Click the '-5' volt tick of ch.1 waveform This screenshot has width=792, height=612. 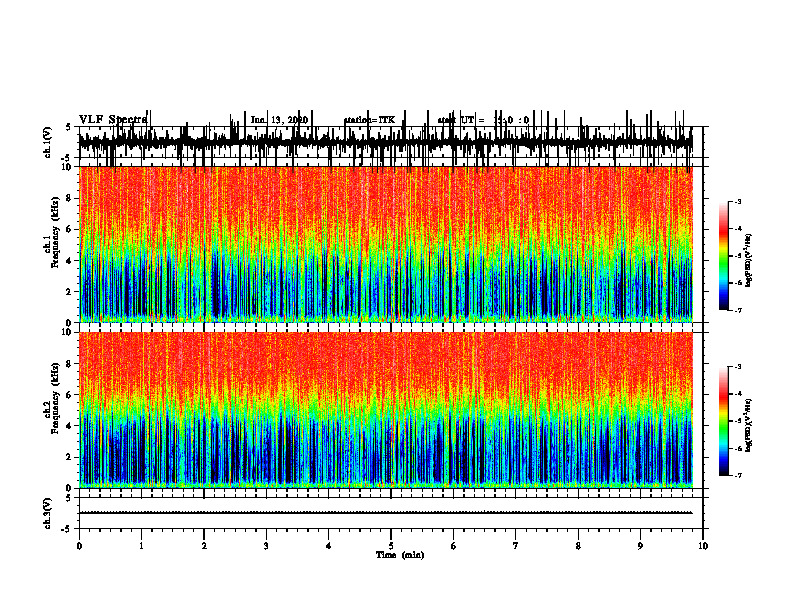(x=67, y=158)
